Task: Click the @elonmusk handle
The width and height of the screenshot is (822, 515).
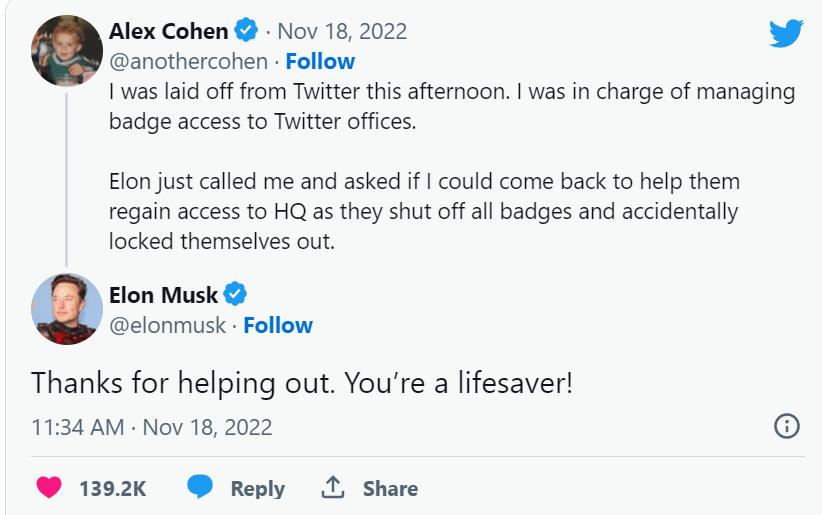Action: [x=167, y=325]
